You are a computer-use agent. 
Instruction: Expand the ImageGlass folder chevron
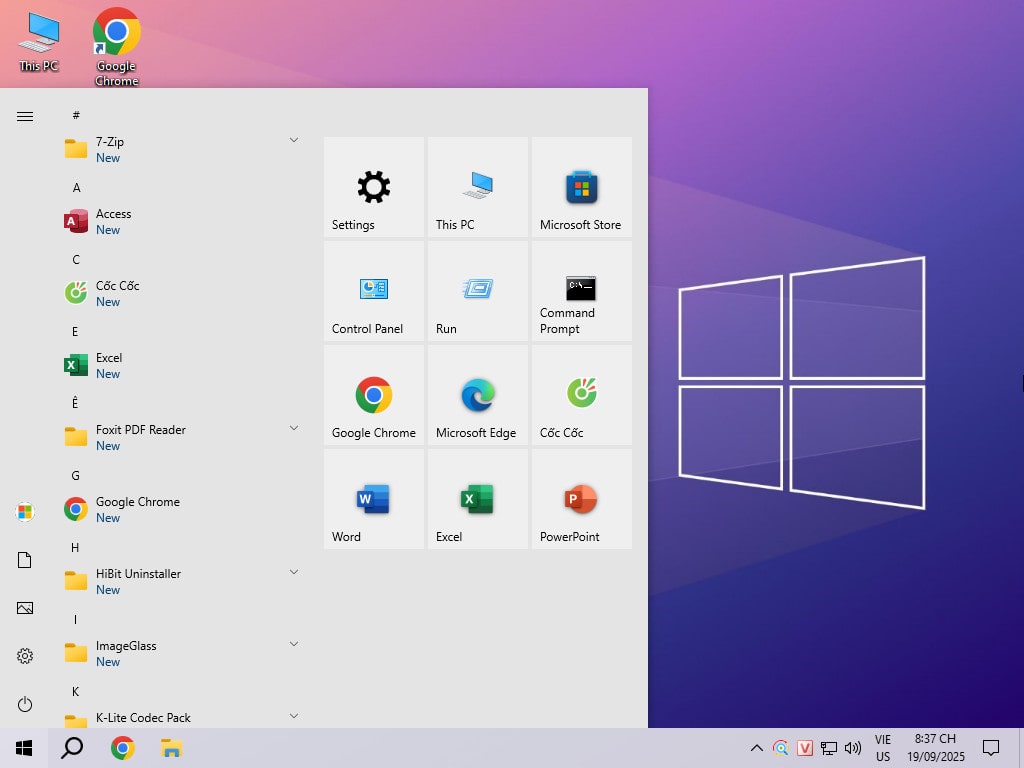pyautogui.click(x=294, y=644)
